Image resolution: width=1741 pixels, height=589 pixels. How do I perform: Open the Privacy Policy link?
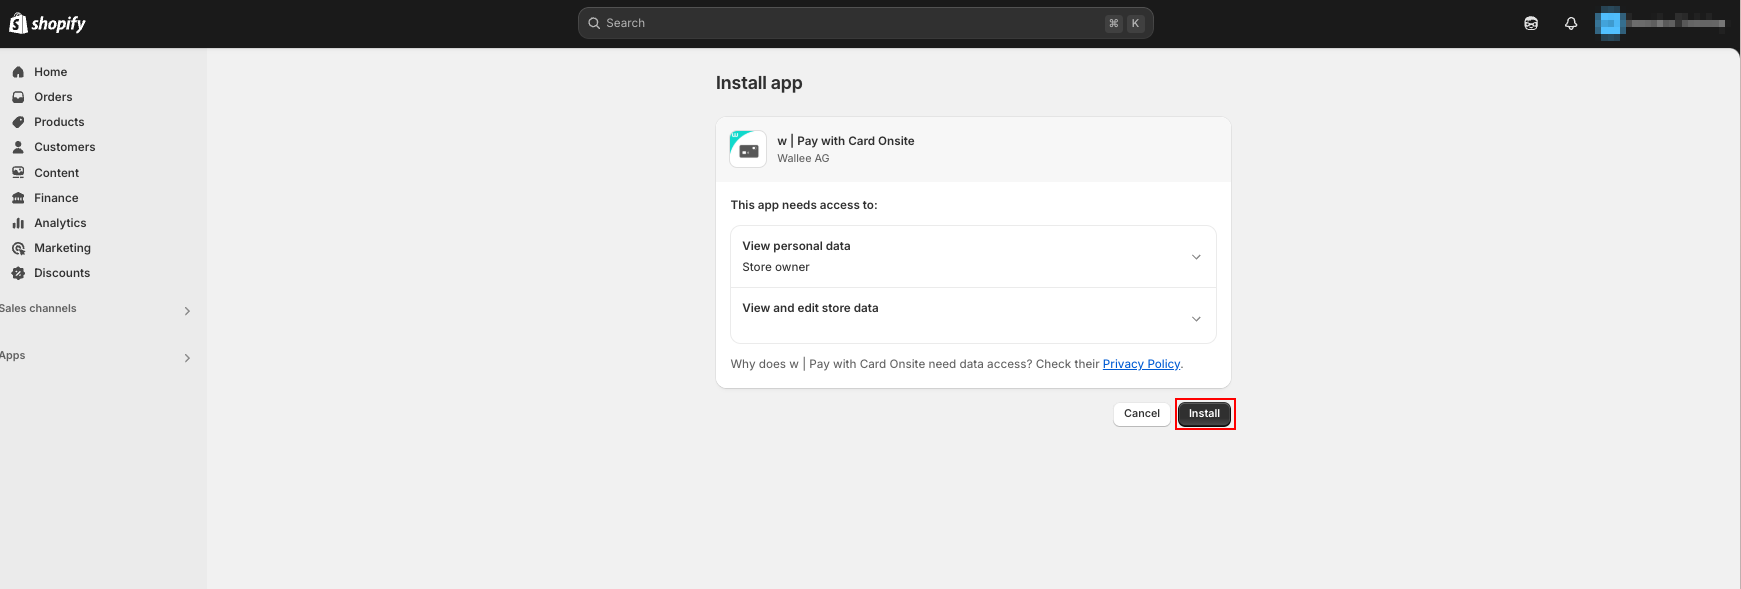[1141, 364]
